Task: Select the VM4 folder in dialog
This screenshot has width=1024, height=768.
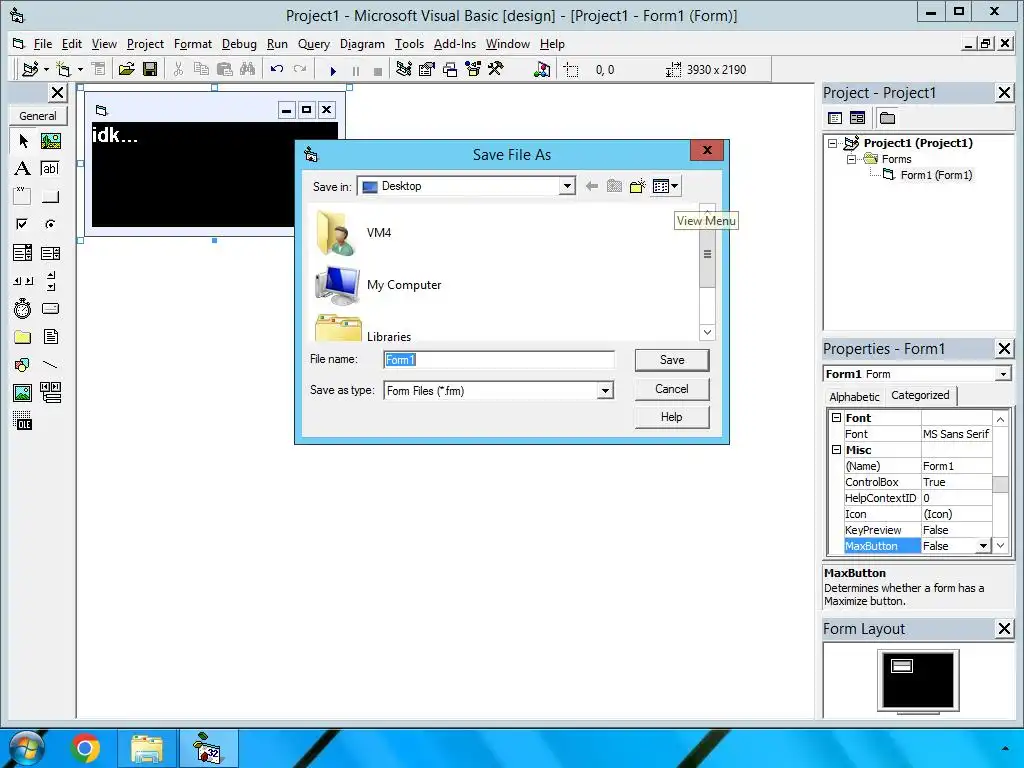Action: pos(354,232)
